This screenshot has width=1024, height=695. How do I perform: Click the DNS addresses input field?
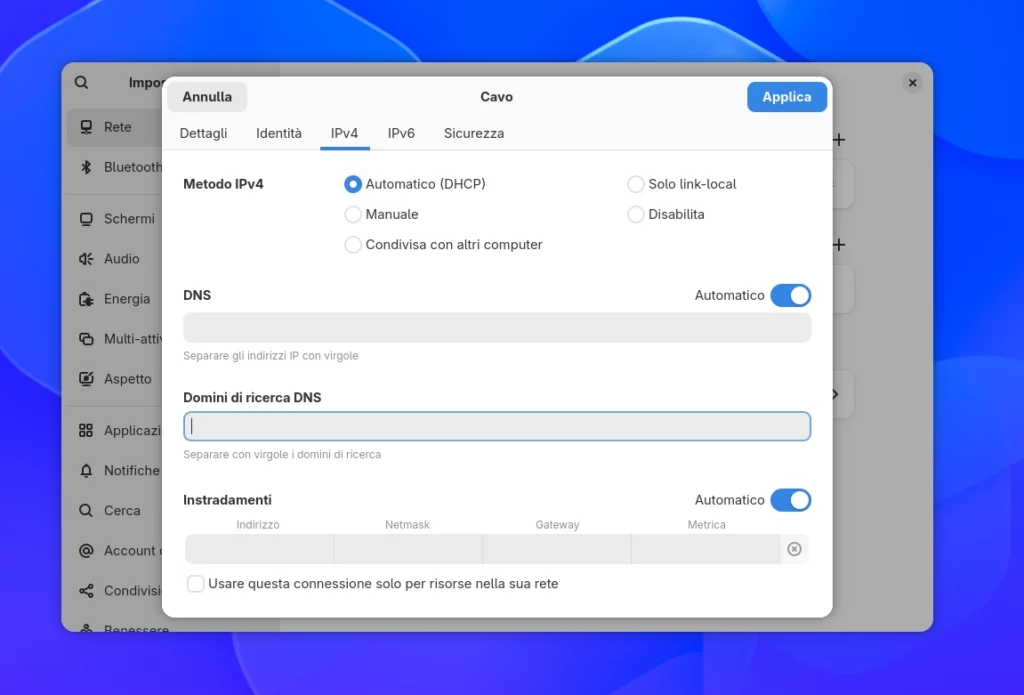pos(497,327)
